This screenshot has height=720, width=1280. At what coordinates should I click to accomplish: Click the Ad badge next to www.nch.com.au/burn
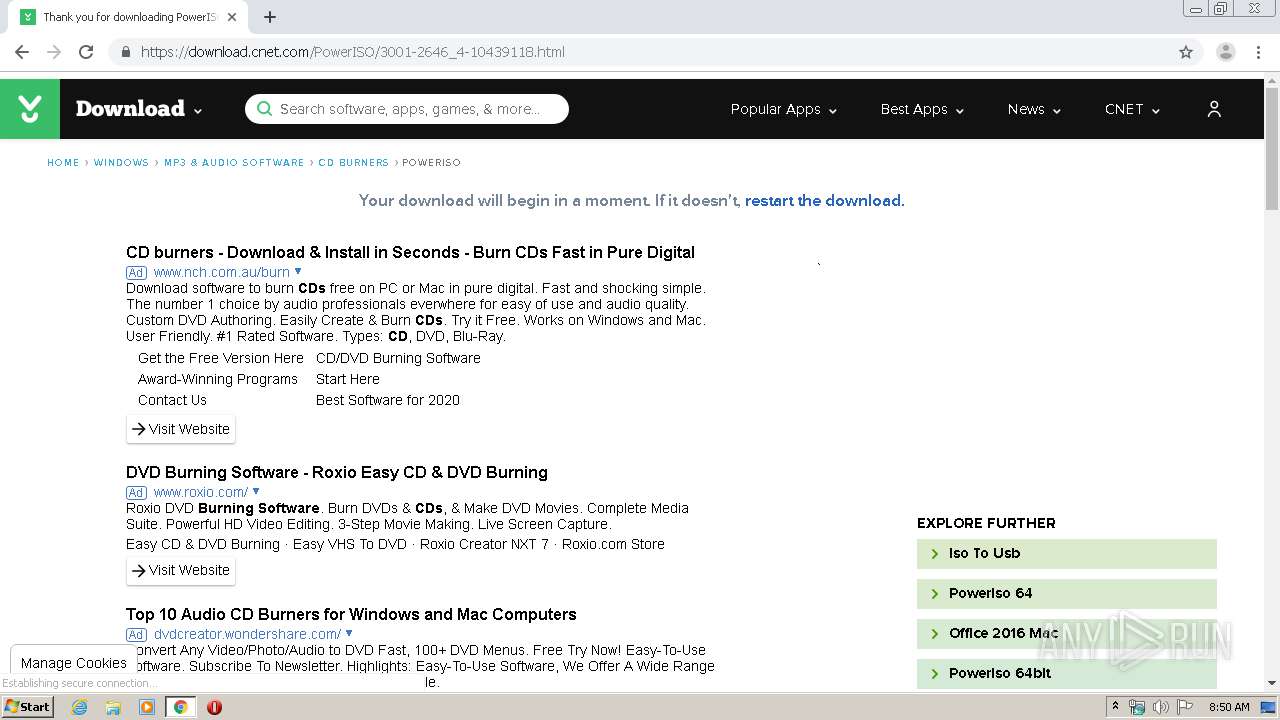click(x=136, y=272)
